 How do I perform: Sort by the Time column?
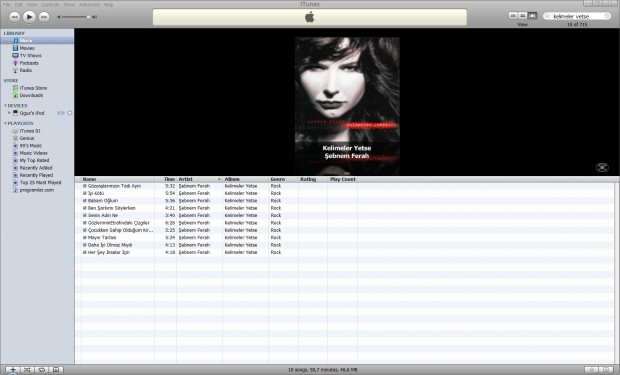166,179
